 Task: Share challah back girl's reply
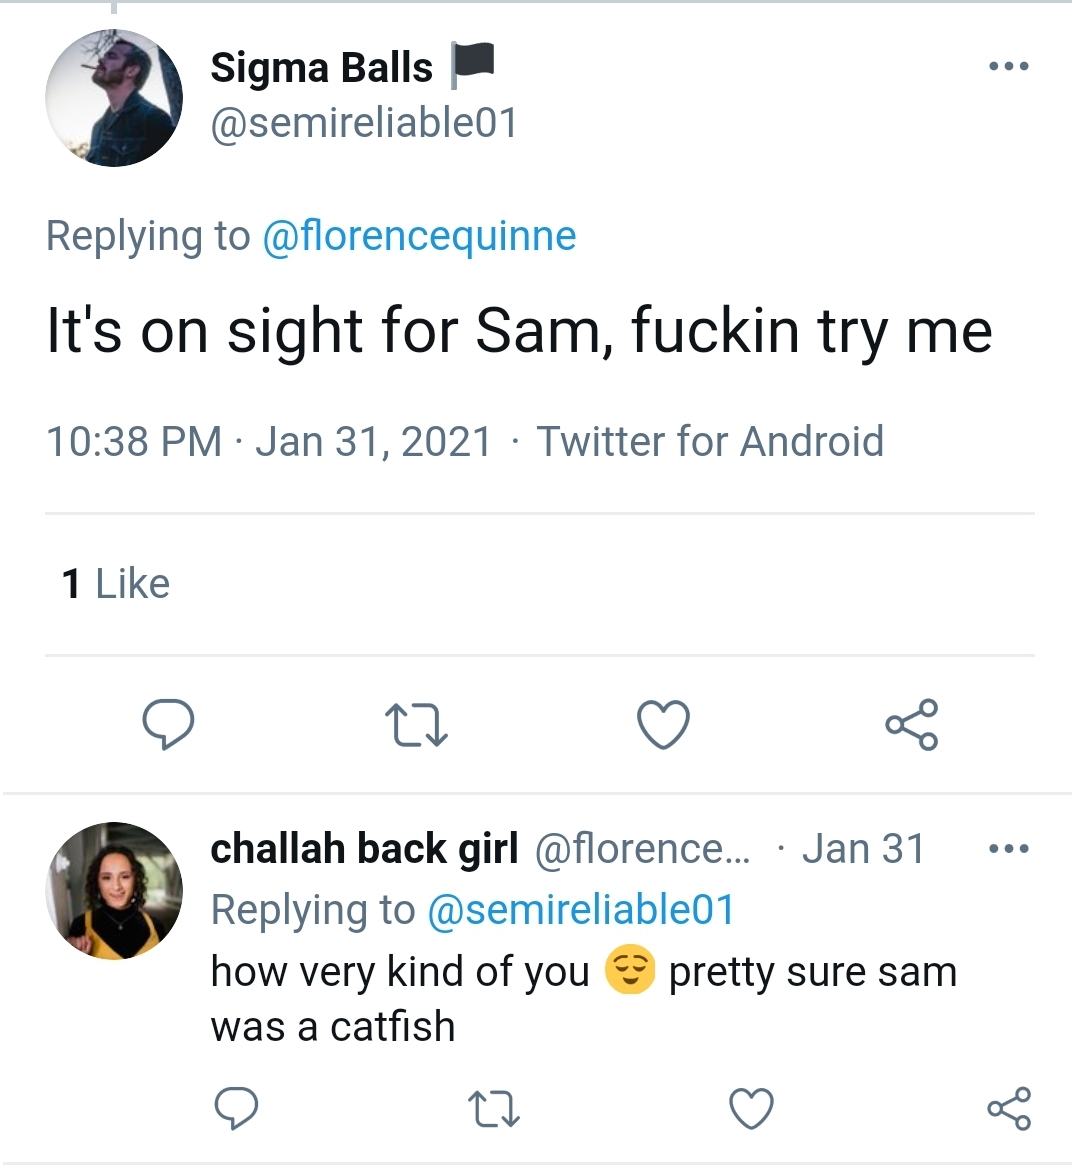click(x=1009, y=1108)
